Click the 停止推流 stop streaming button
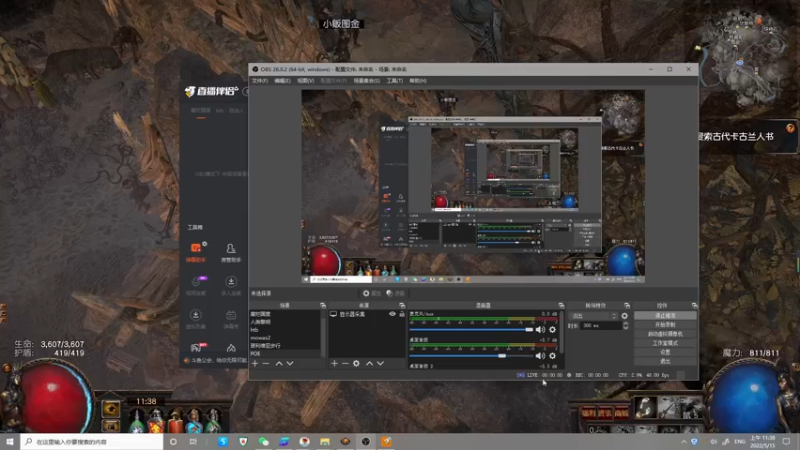 click(665, 315)
